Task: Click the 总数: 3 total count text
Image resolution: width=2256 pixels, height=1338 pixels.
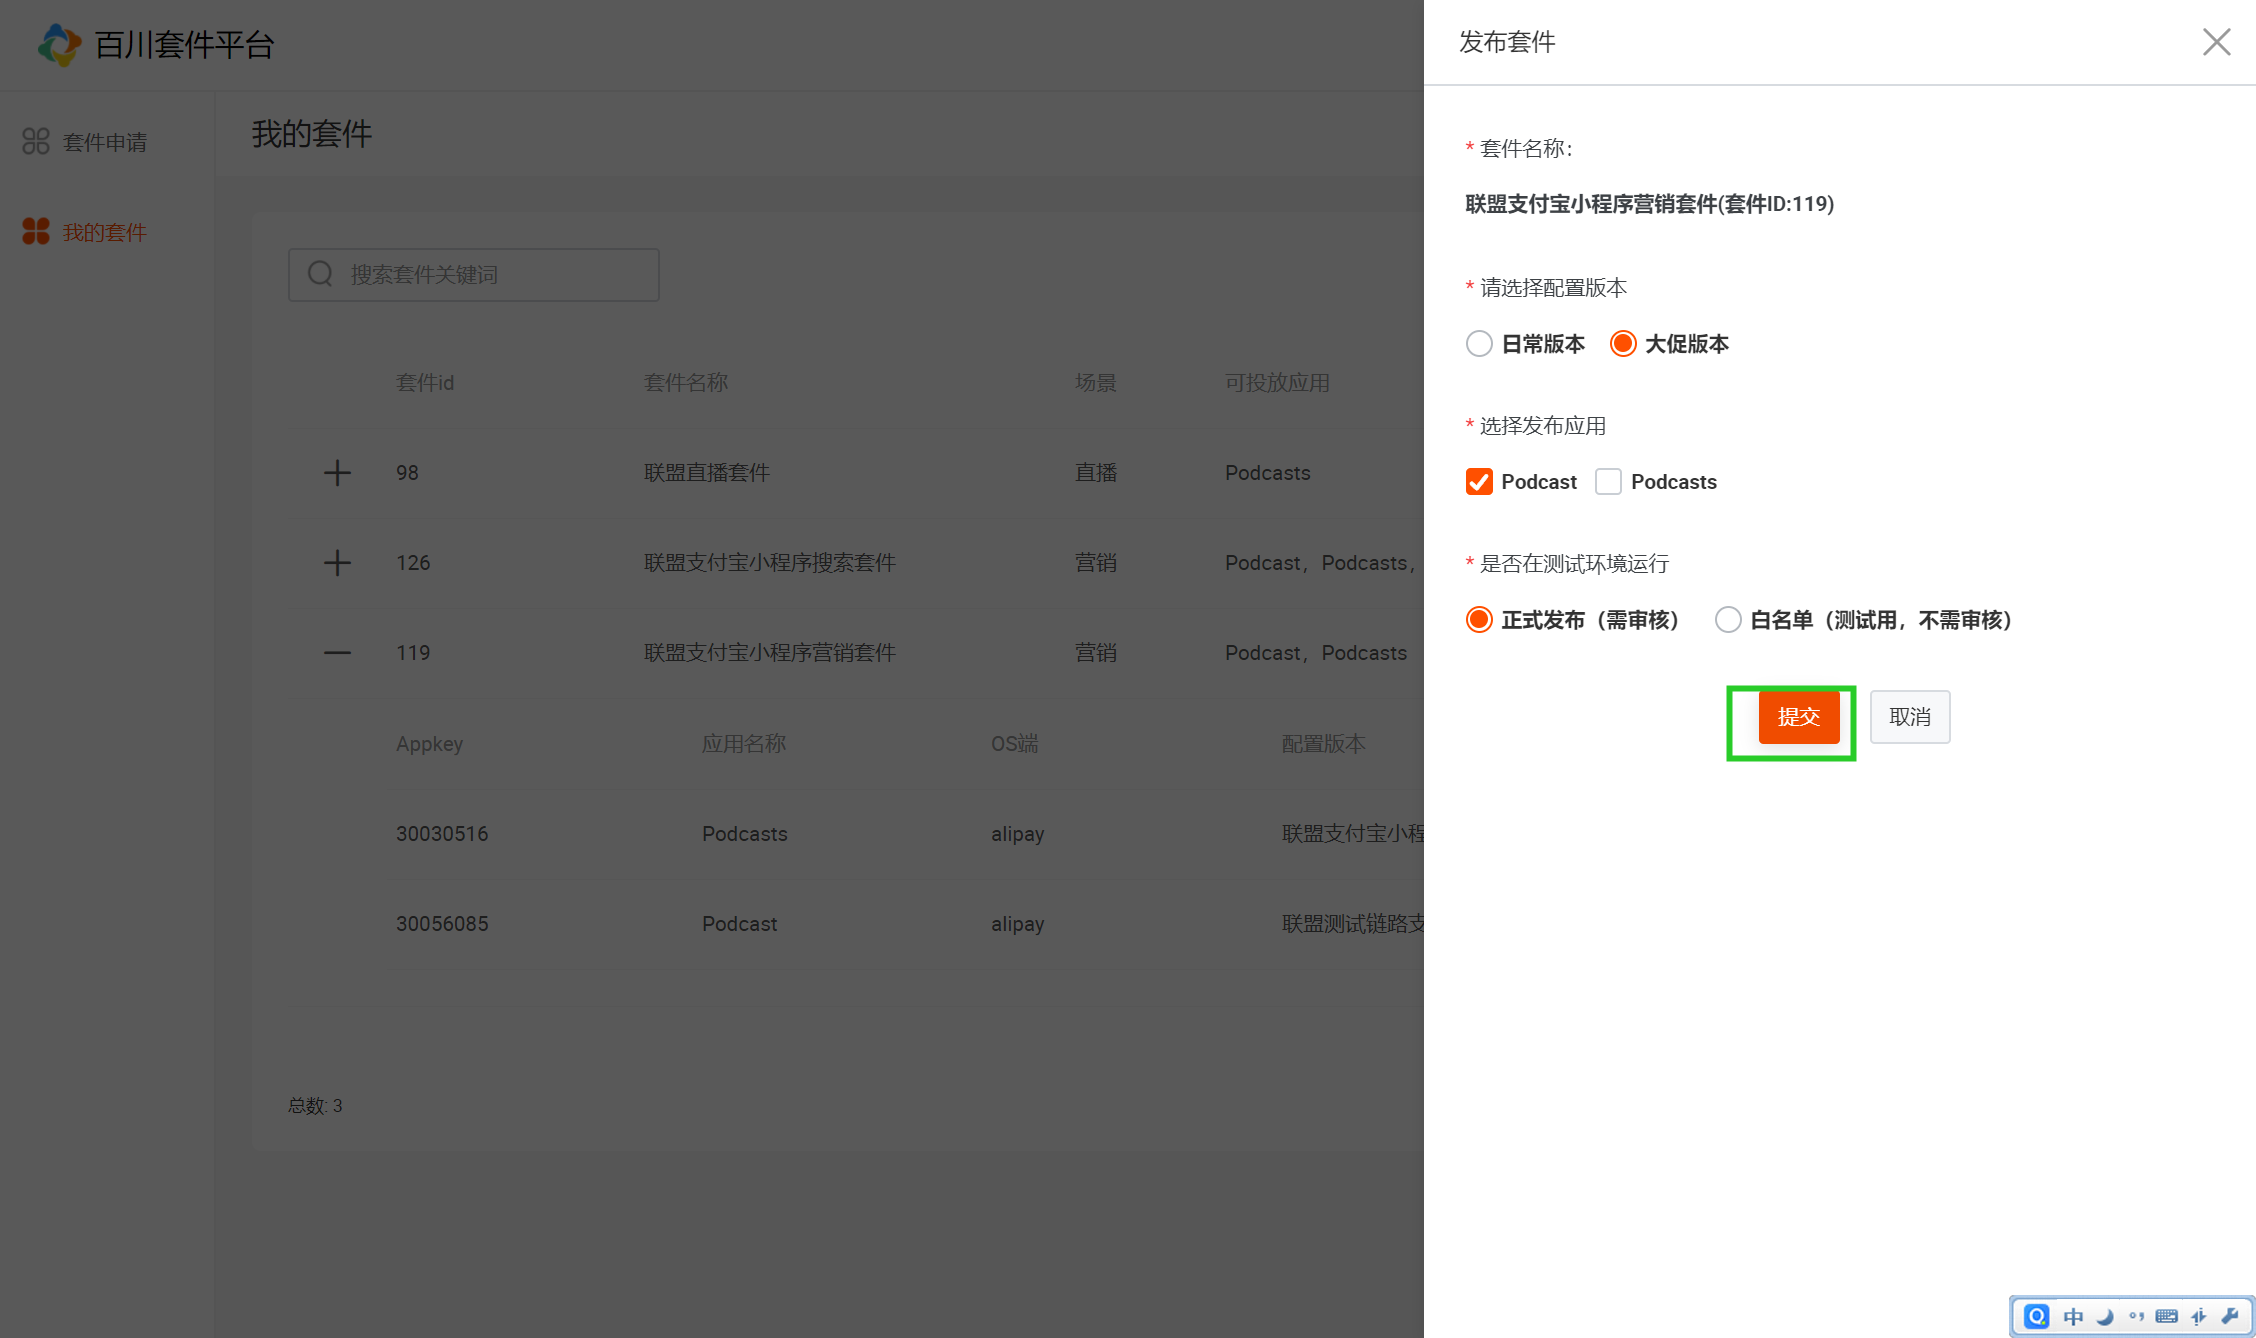Action: [x=315, y=1106]
